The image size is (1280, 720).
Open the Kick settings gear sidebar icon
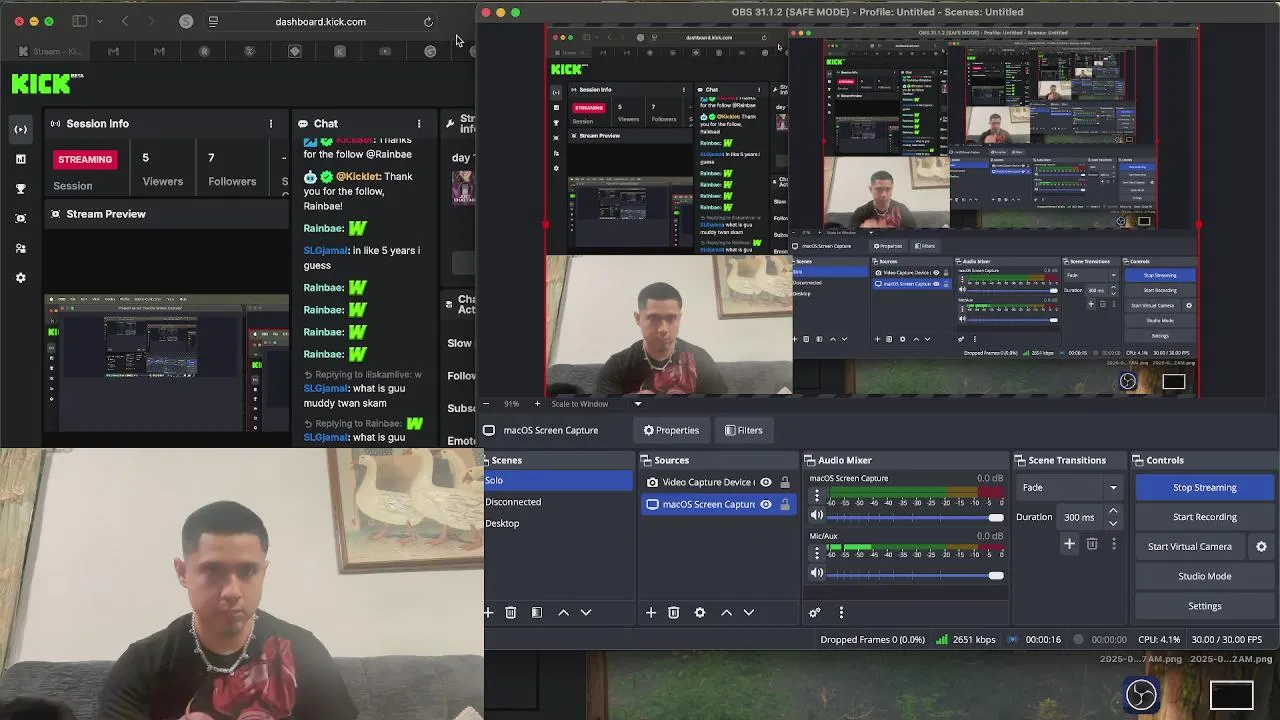click(x=21, y=278)
